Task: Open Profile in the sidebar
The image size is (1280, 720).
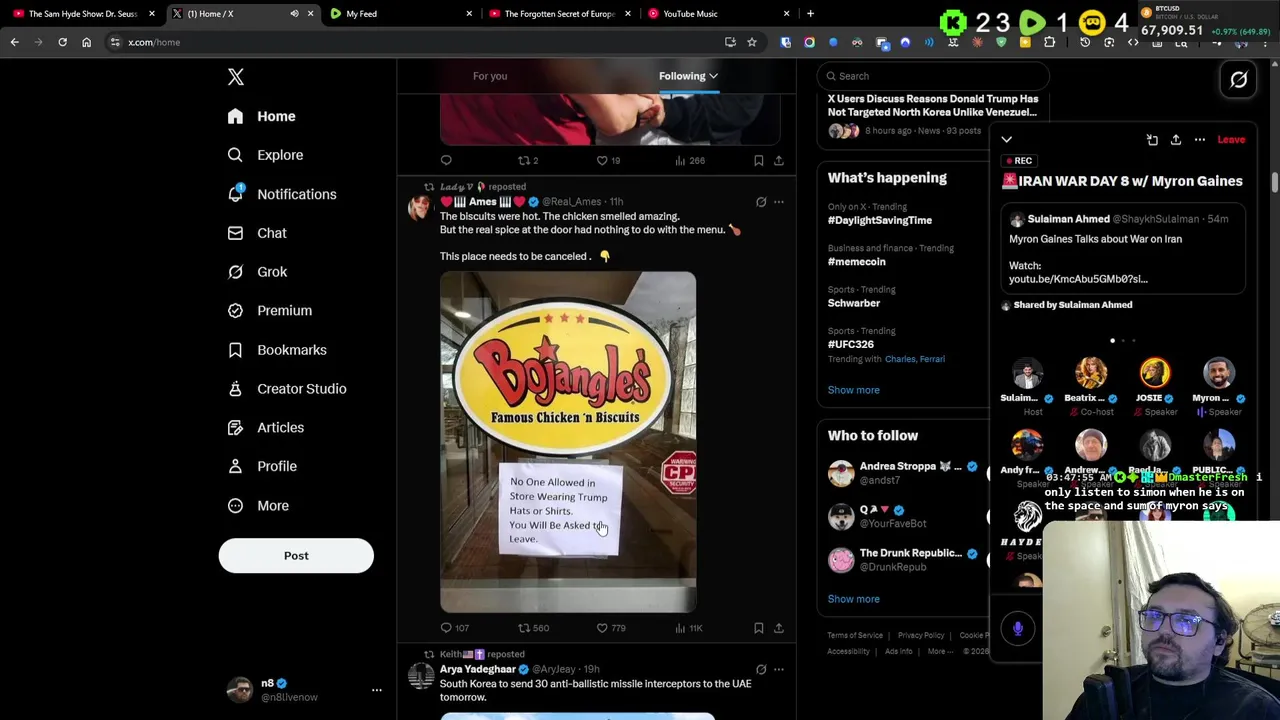Action: click(261, 466)
